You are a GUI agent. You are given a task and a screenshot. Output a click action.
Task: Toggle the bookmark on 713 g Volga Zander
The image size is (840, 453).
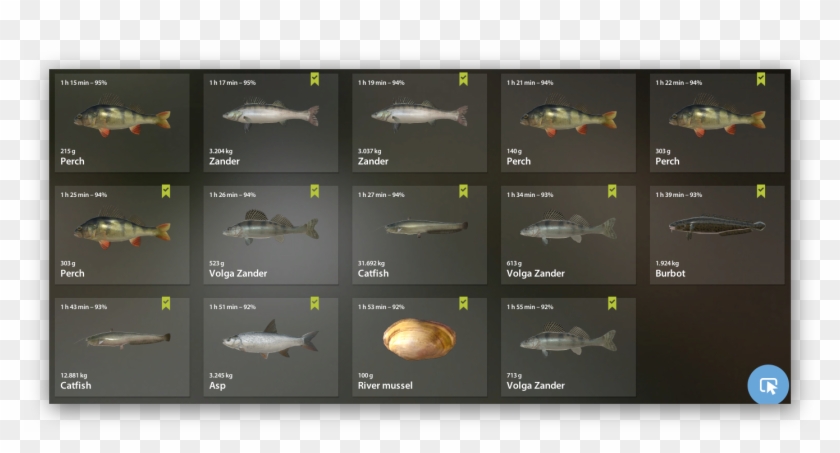click(x=612, y=304)
